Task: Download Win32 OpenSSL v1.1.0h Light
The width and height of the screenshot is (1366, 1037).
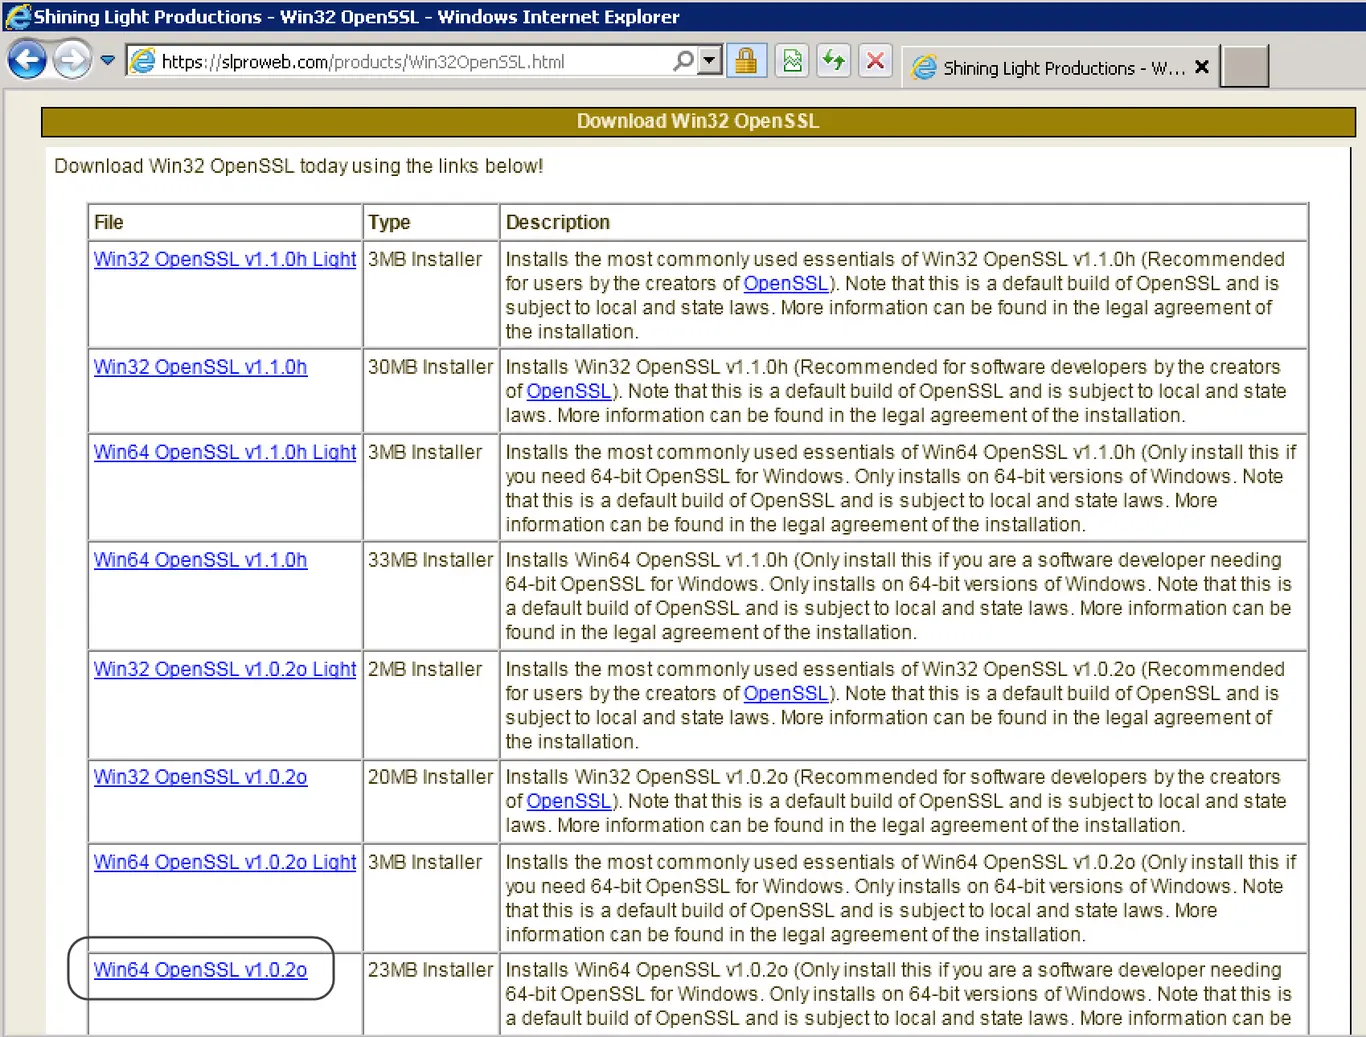Action: tap(225, 259)
